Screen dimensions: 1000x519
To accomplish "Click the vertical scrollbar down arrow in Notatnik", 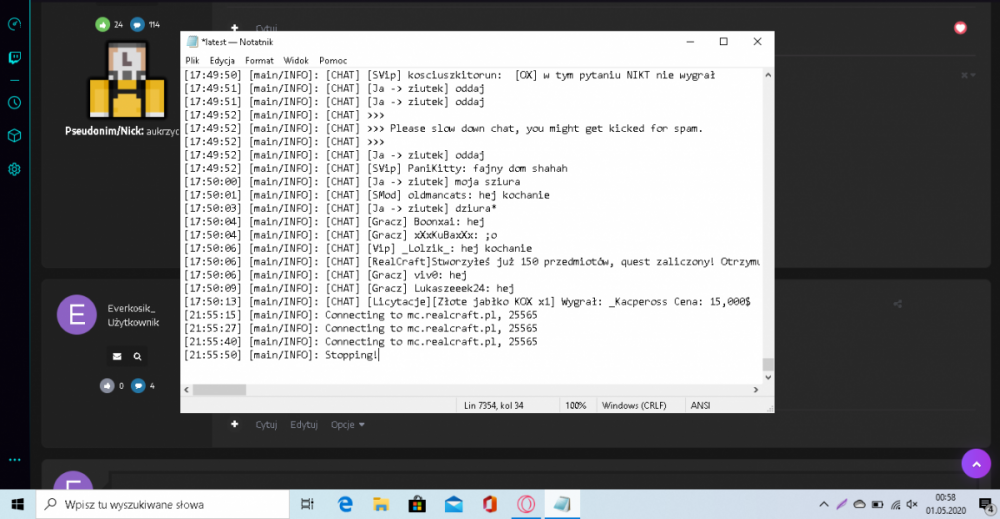I will pyautogui.click(x=768, y=377).
